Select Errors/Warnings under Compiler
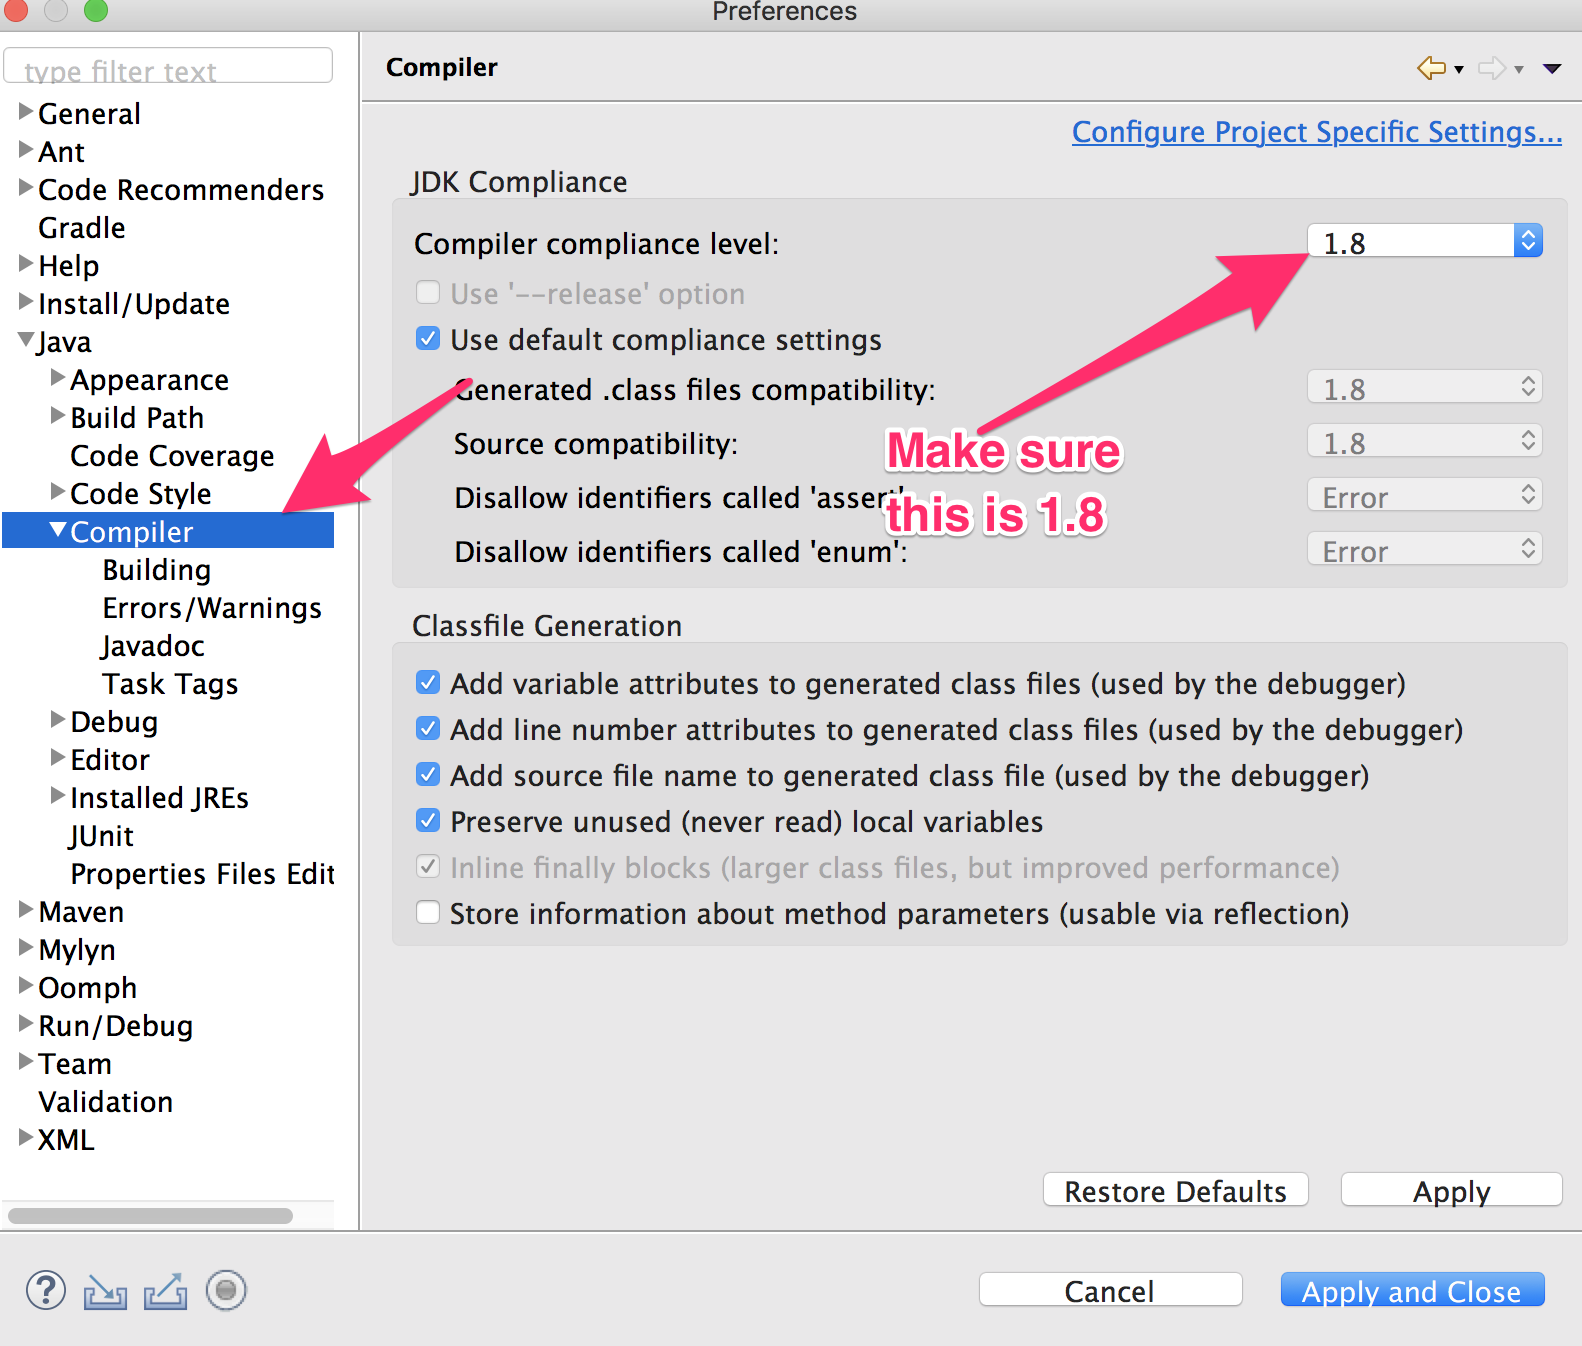1582x1346 pixels. tap(212, 608)
